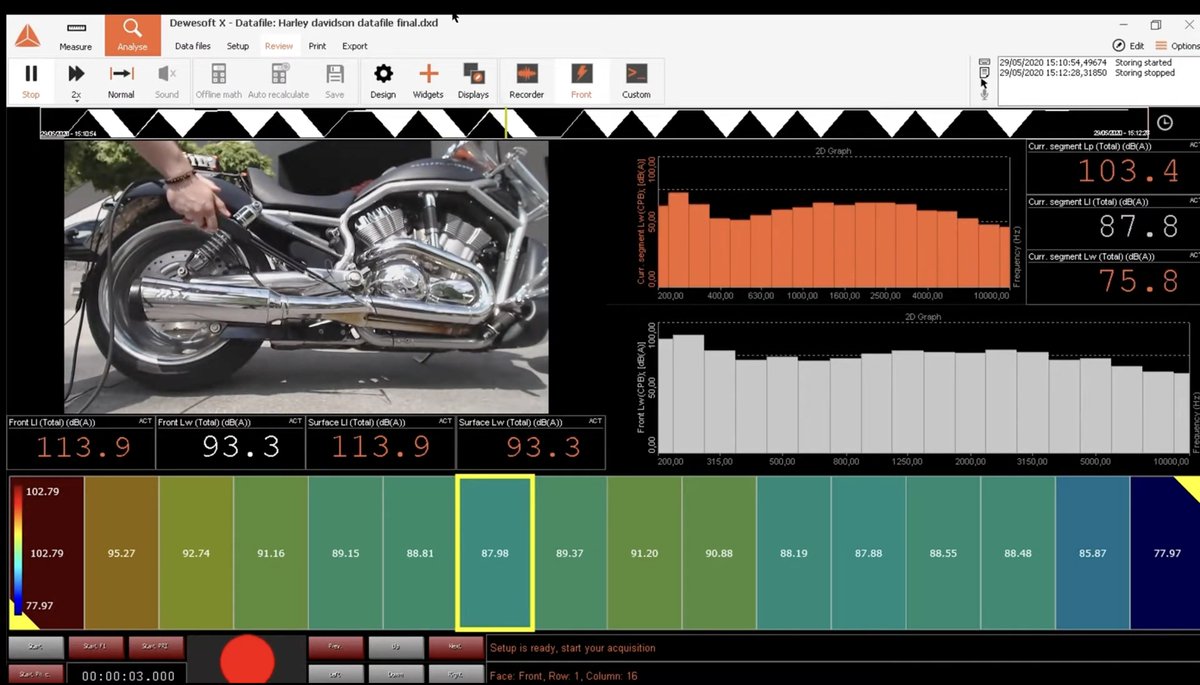
Task: Click the clock icon beside timeline
Action: [x=1165, y=122]
